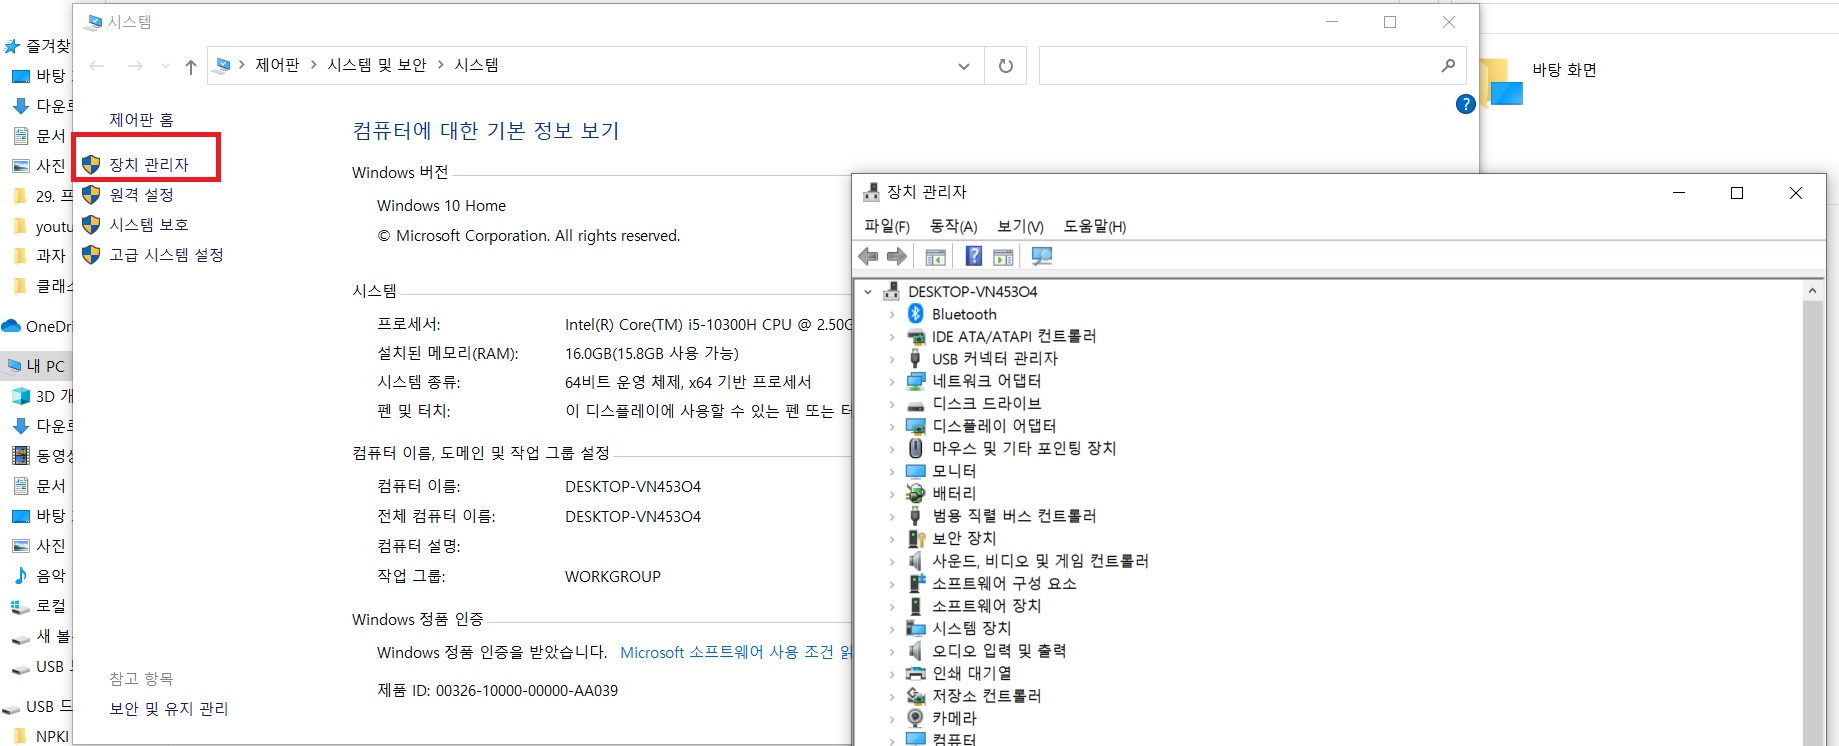This screenshot has height=746, width=1839.
Task: Click the blue help question mark in System window
Action: point(1465,104)
